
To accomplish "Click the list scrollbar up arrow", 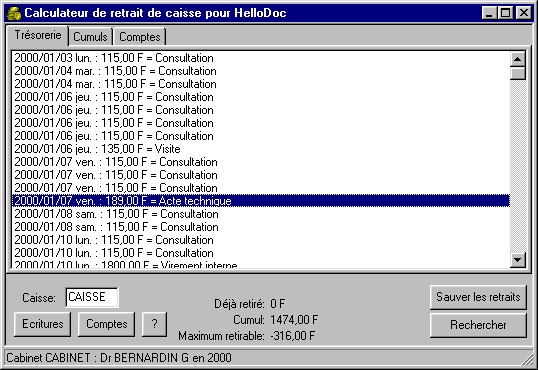I will pyautogui.click(x=517, y=59).
